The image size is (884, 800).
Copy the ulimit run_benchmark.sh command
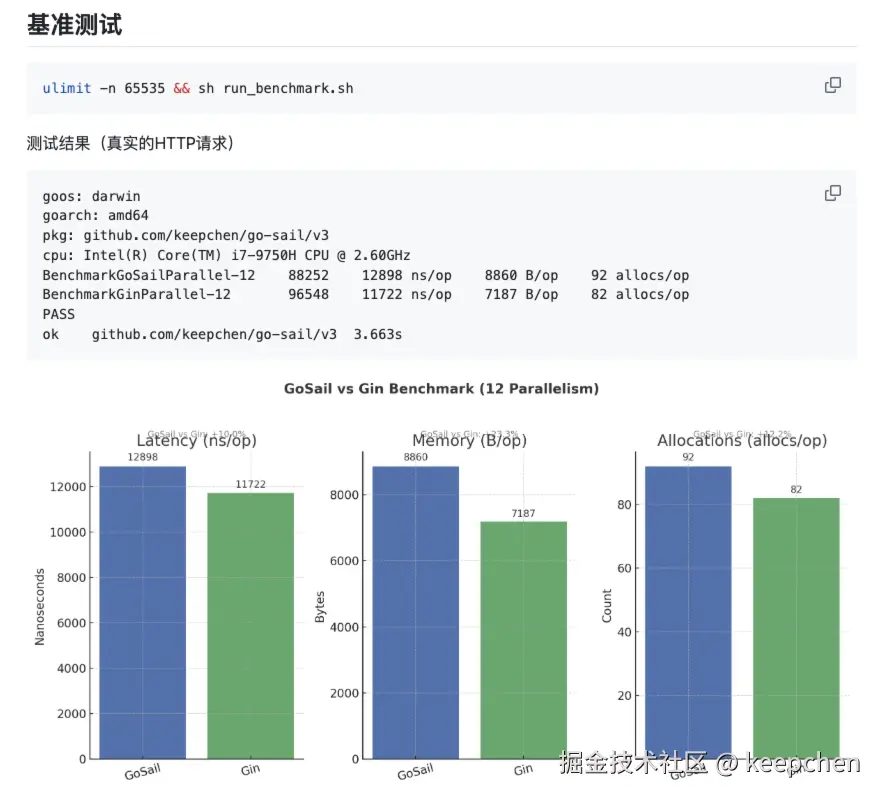tap(832, 85)
